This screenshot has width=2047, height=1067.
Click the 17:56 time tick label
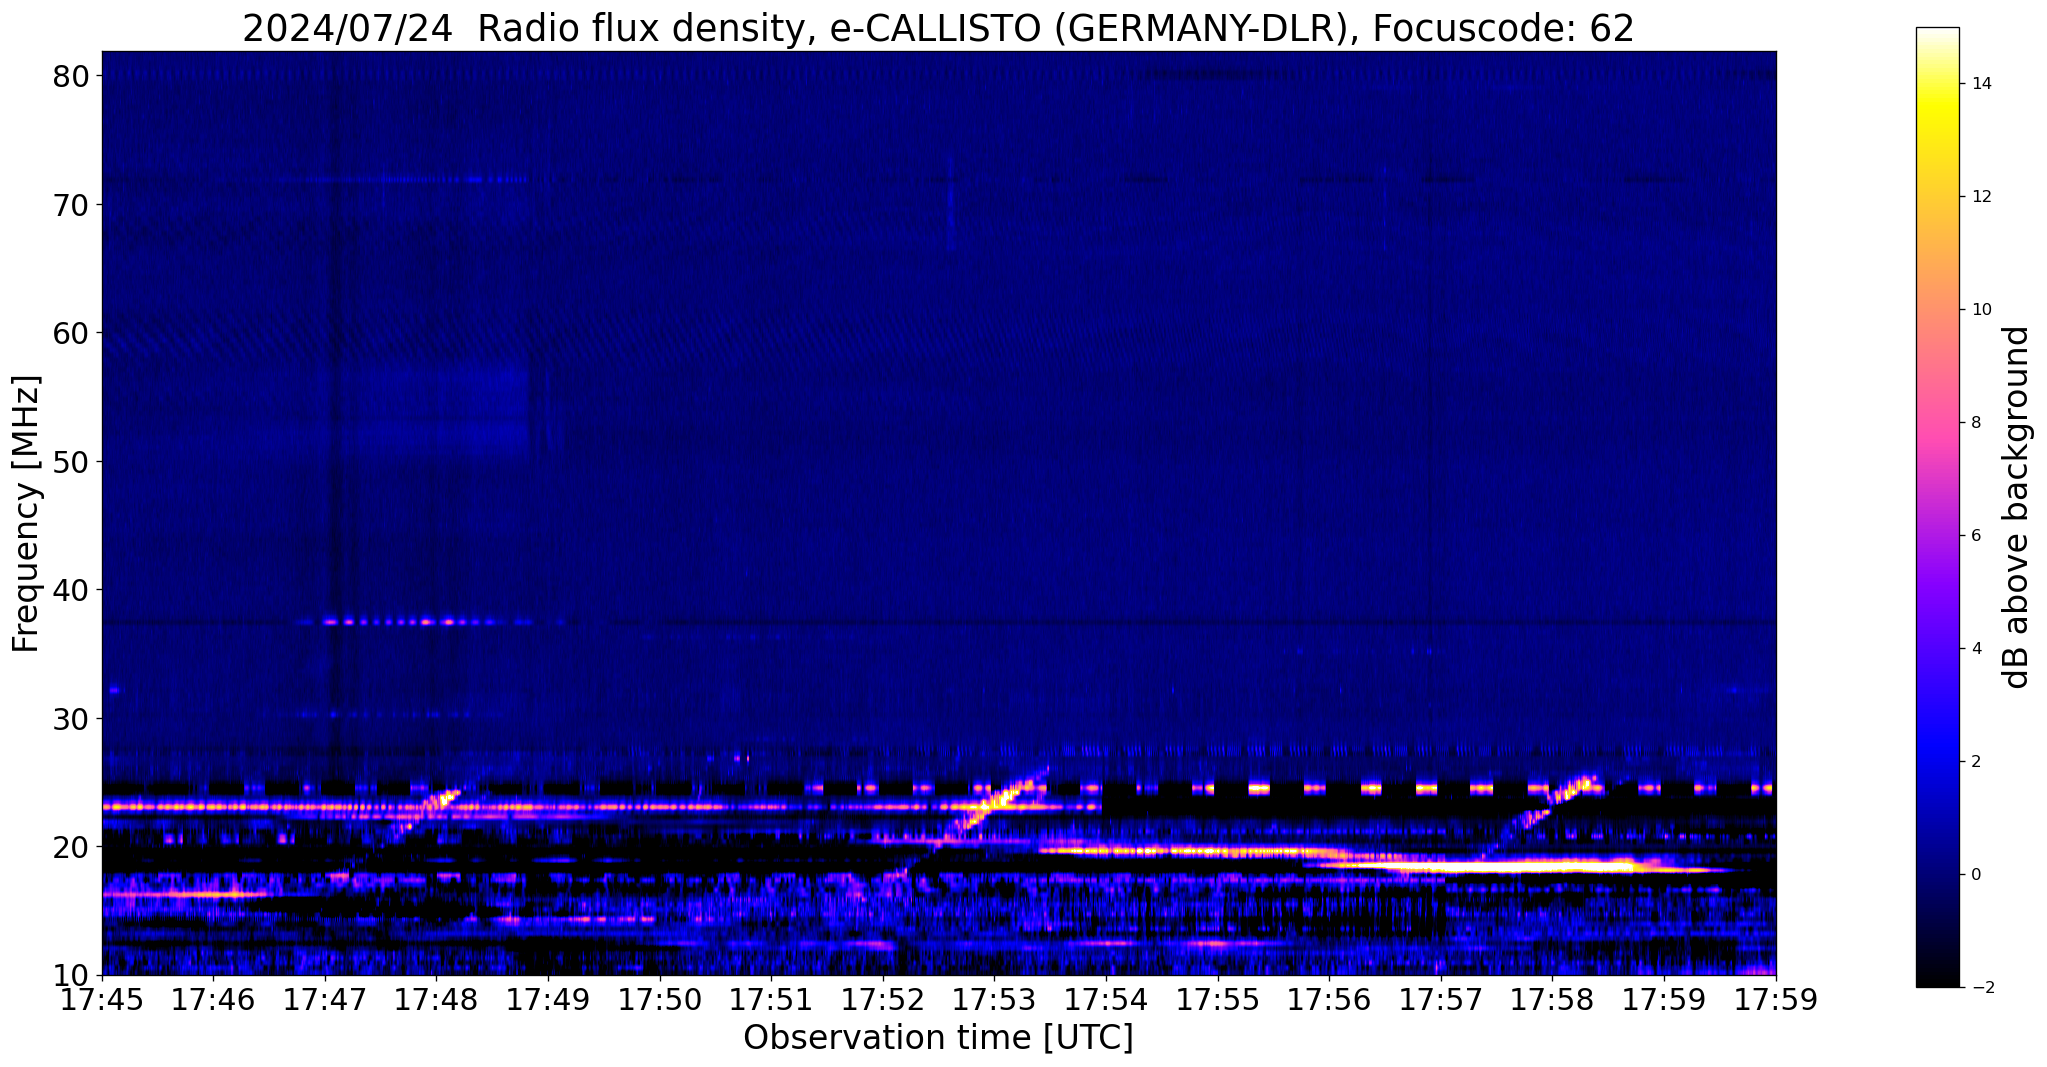pyautogui.click(x=1330, y=1000)
